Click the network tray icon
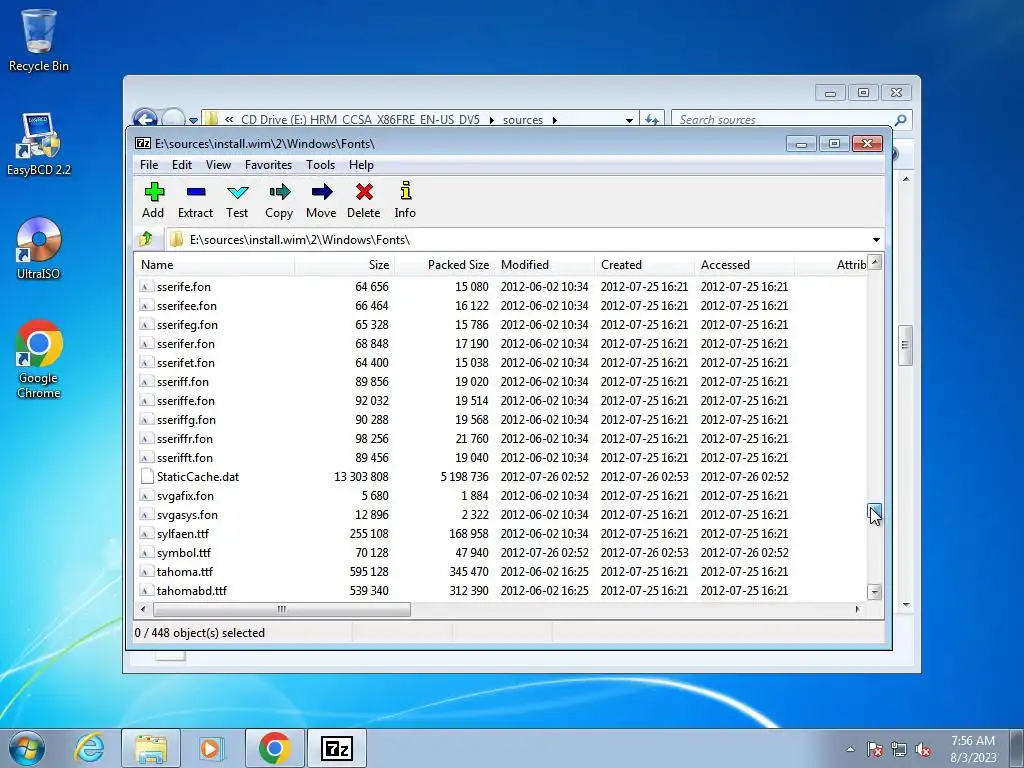Viewport: 1024px width, 768px height. pyautogui.click(x=899, y=749)
